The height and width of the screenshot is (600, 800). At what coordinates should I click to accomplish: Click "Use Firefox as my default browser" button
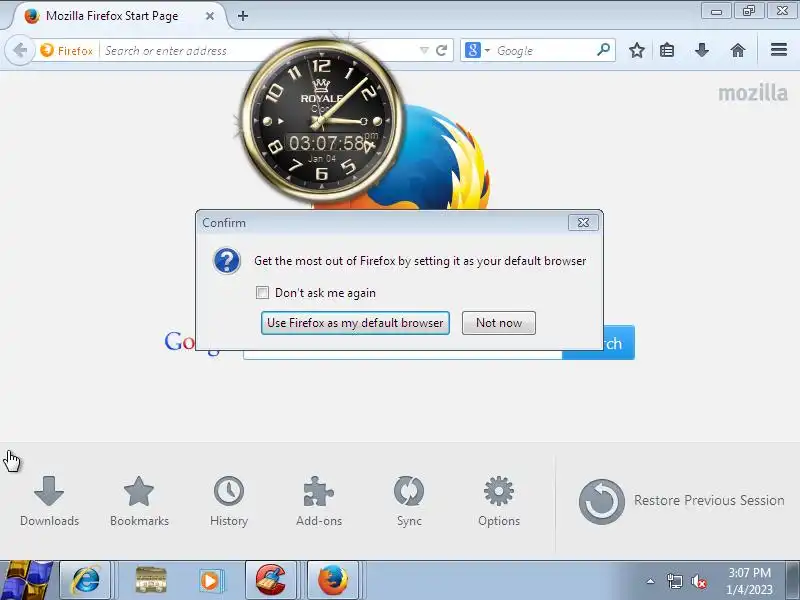355,323
